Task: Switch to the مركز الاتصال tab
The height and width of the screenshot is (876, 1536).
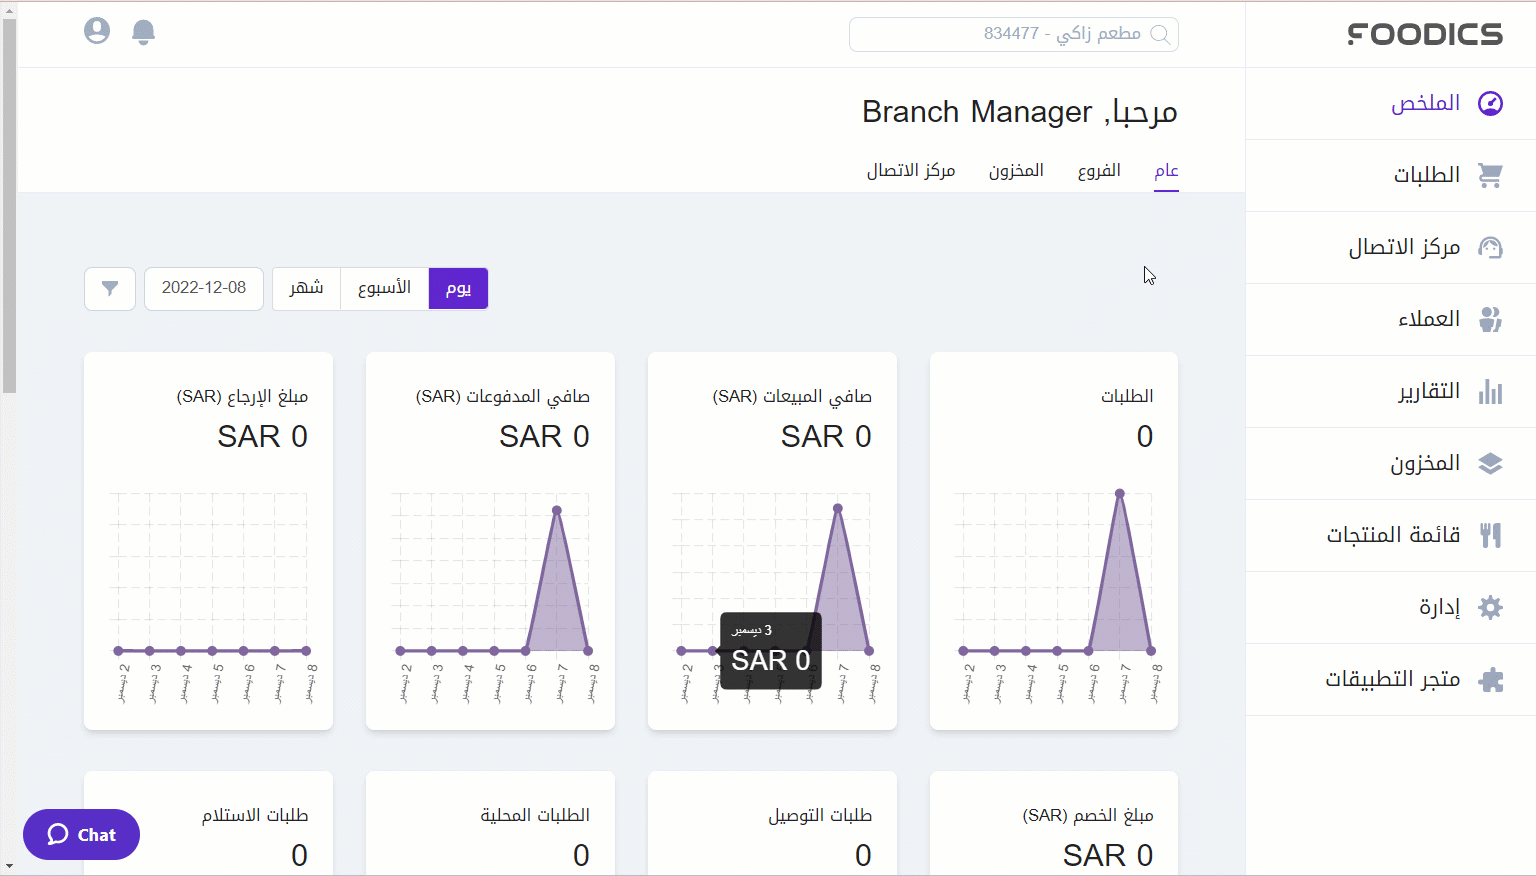Action: click(x=911, y=171)
